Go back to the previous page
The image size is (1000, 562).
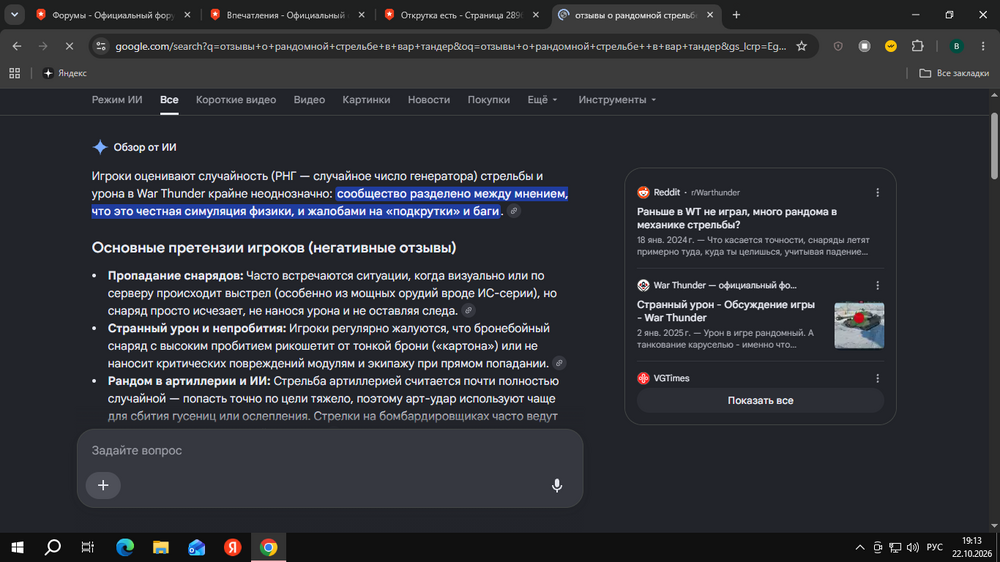pyautogui.click(x=17, y=46)
